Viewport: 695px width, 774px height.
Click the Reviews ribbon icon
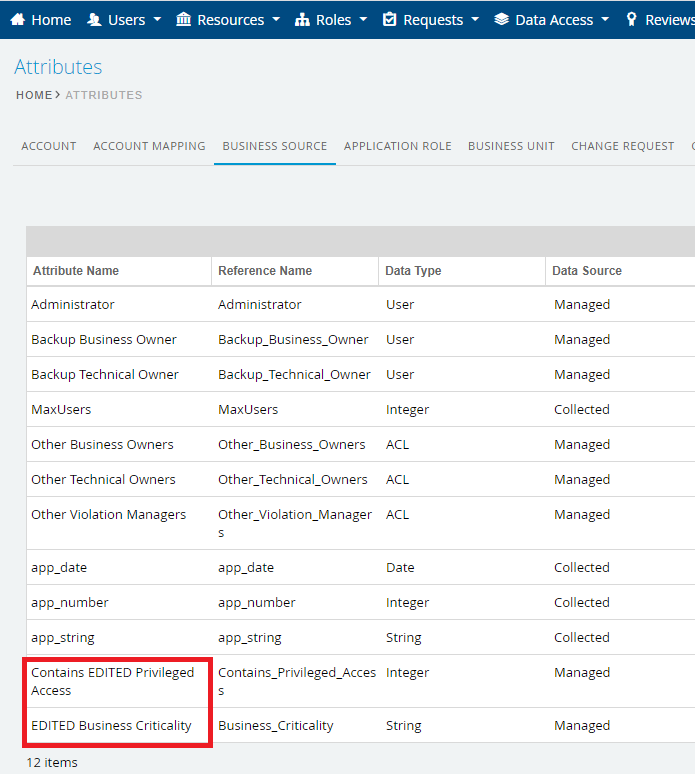pos(631,20)
